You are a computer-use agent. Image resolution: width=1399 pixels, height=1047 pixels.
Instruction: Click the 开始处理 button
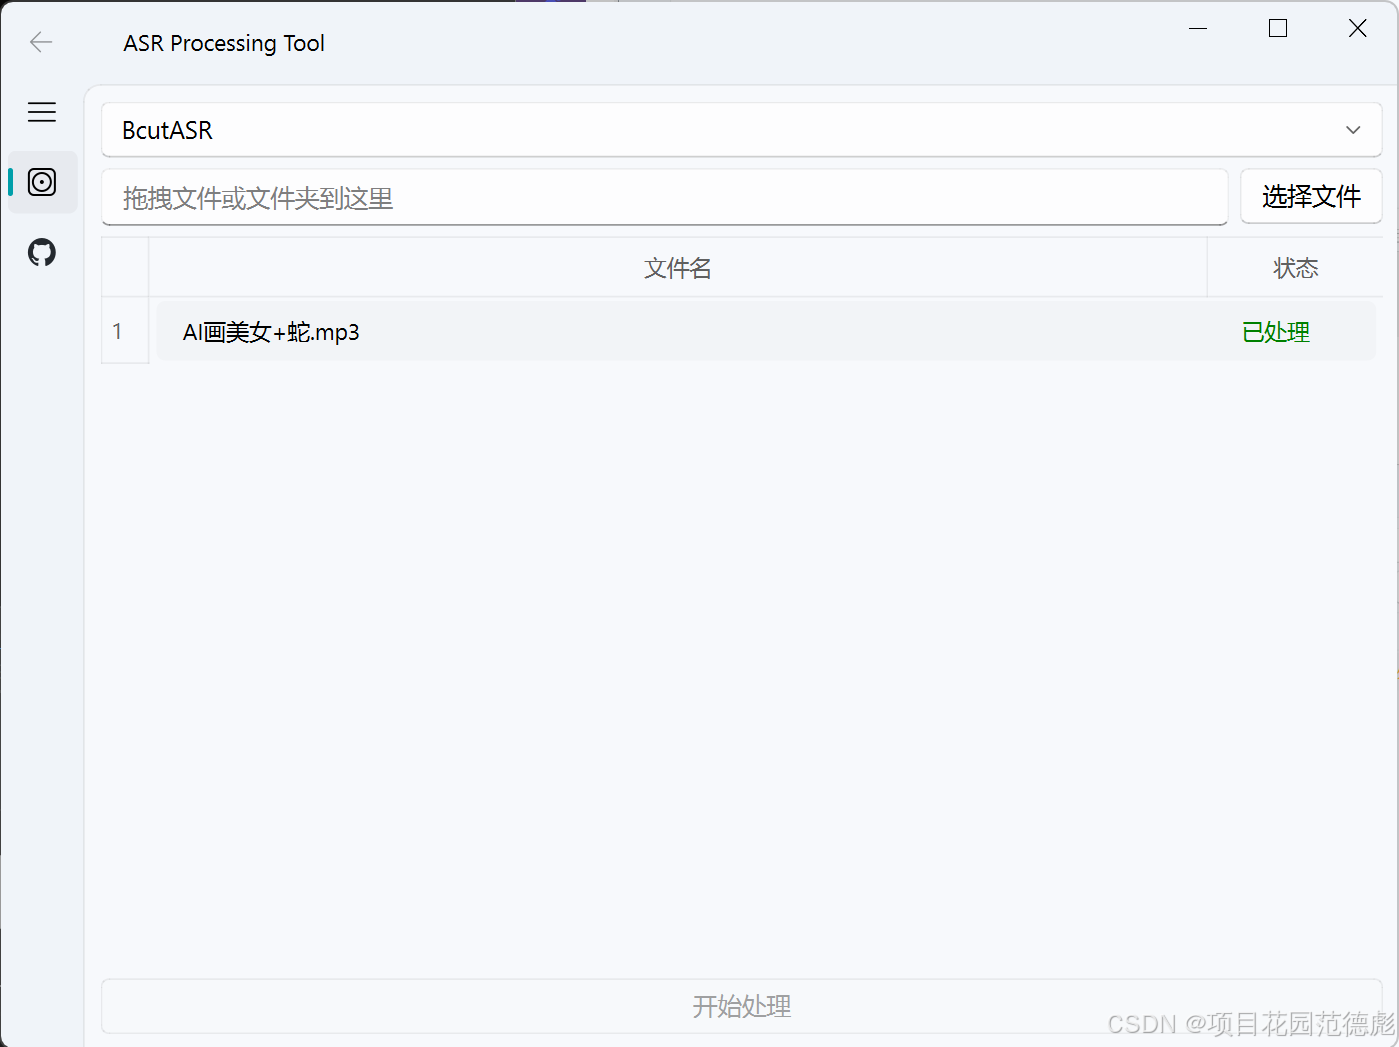pos(741,1006)
